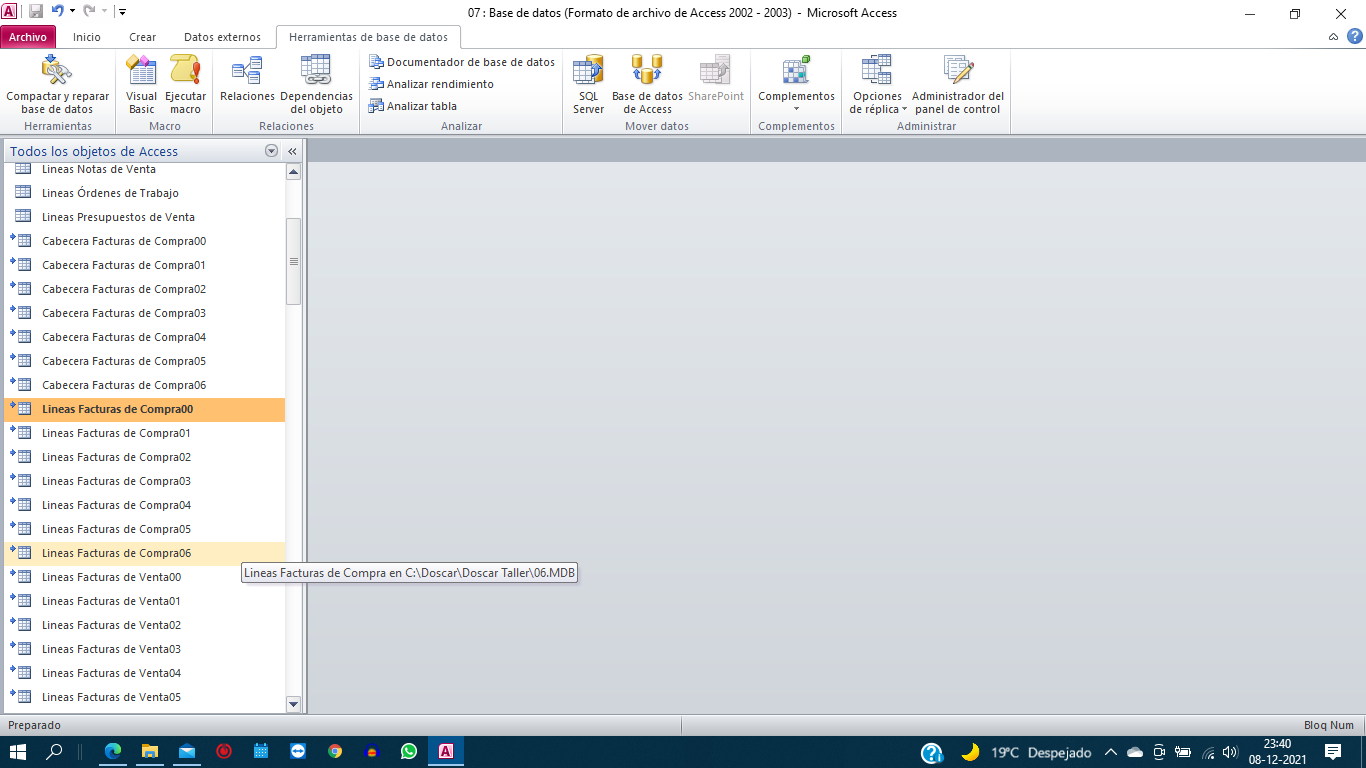Click the taskbar search icon
This screenshot has width=1366, height=768.
[x=55, y=751]
